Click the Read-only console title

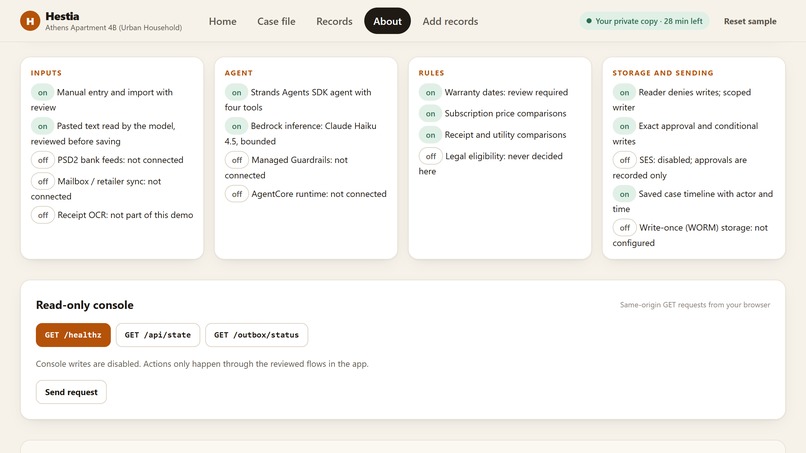[x=85, y=305]
